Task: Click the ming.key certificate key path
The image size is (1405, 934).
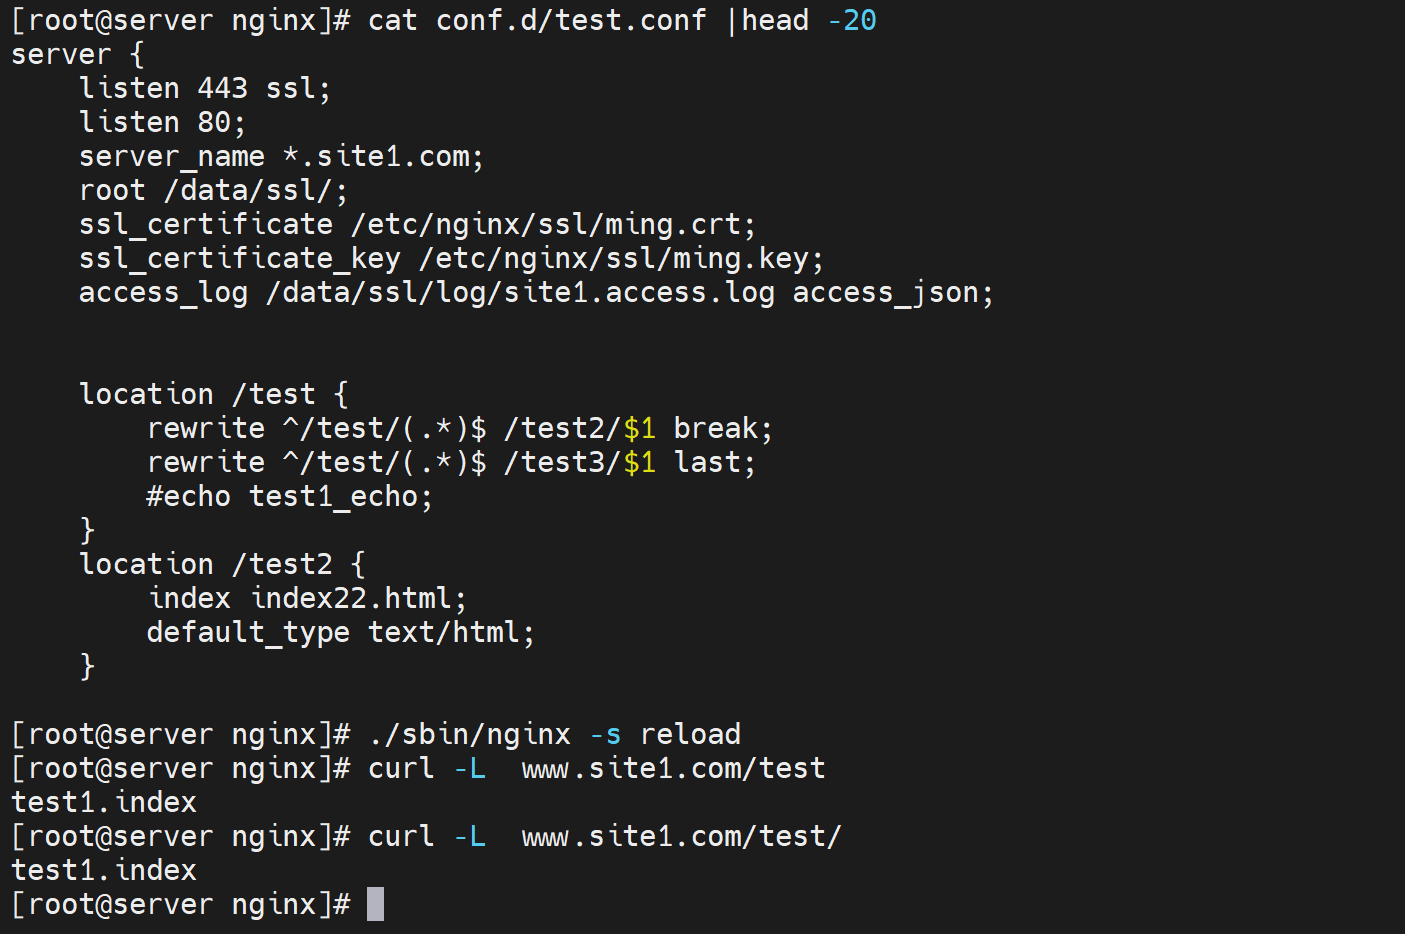Action: tap(620, 258)
